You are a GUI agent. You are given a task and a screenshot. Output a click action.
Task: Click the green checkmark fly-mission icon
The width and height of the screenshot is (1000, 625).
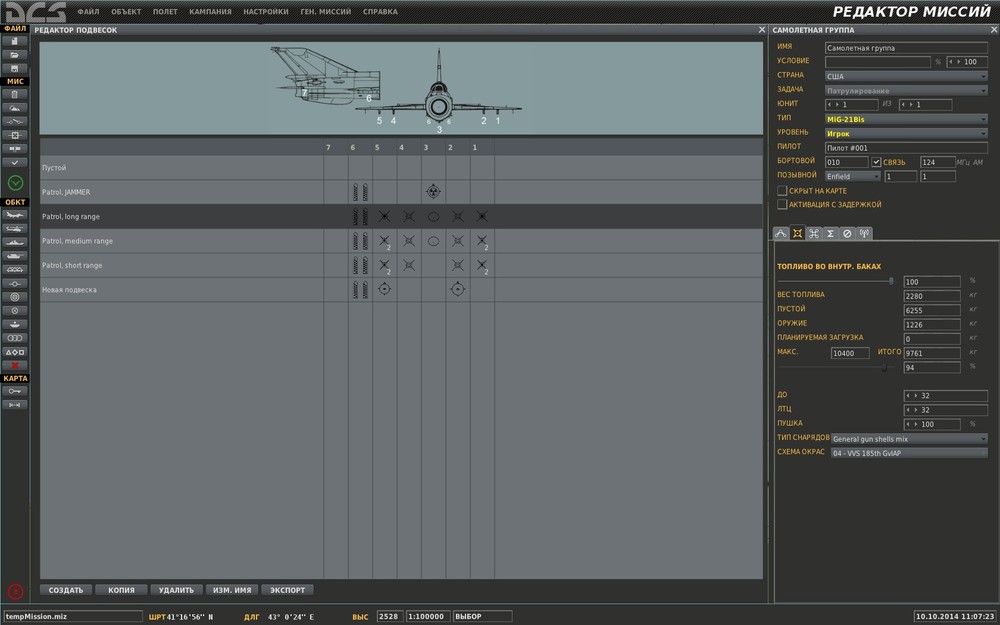[x=15, y=182]
